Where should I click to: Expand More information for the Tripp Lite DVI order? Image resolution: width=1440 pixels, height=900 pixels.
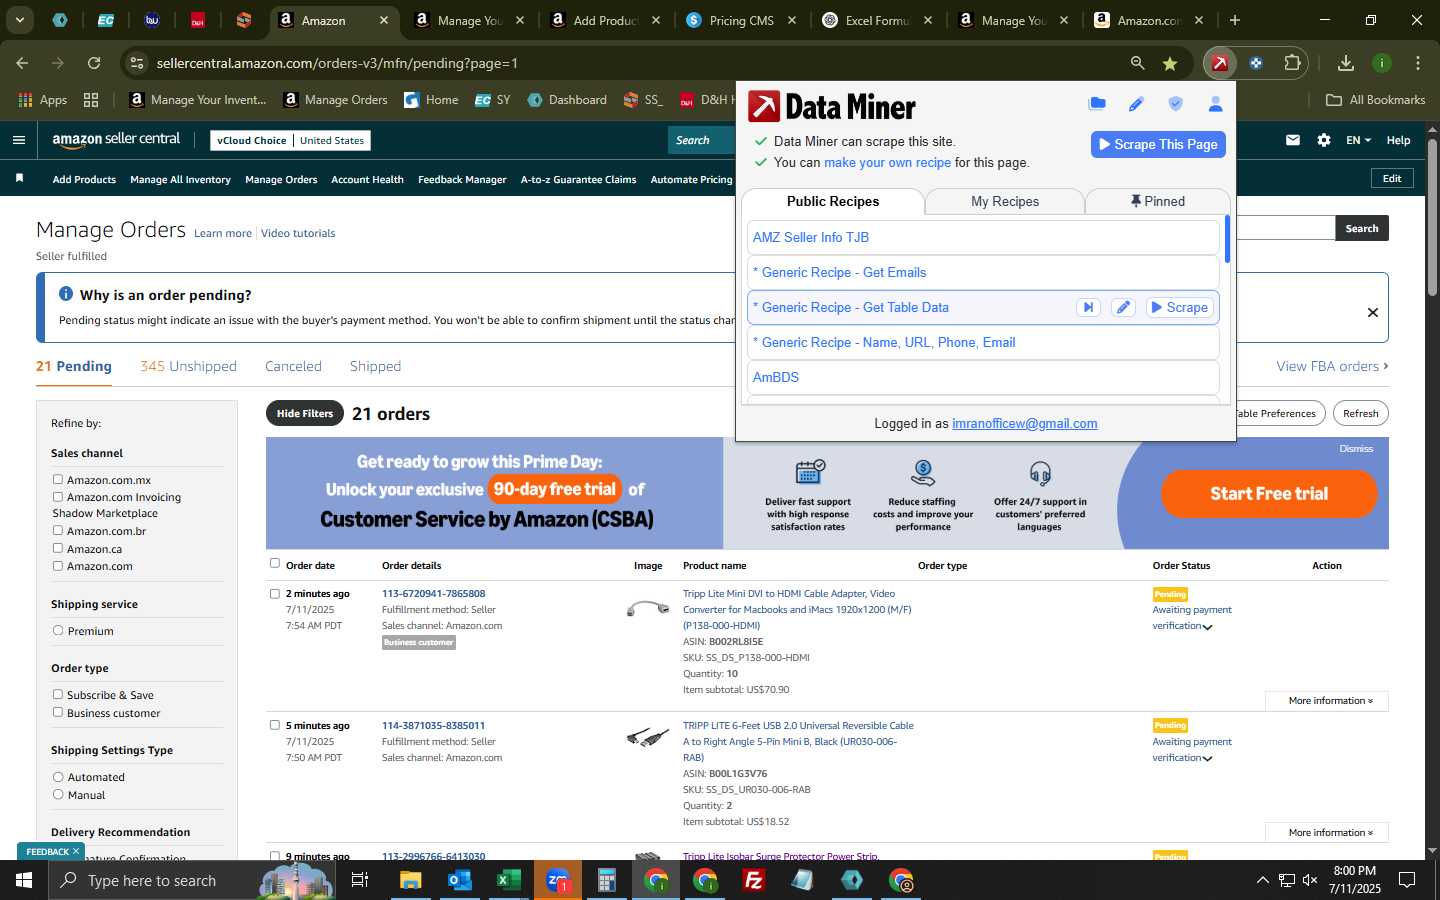coord(1326,701)
